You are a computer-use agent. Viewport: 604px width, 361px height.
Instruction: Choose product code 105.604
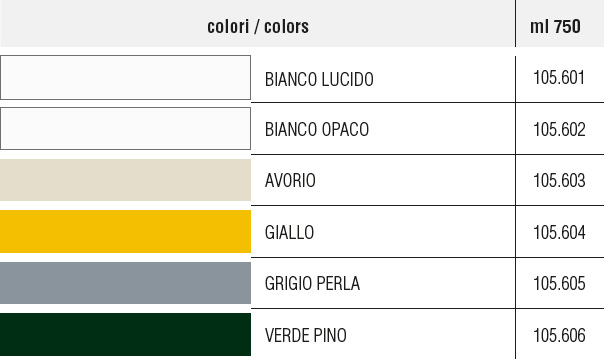point(559,233)
